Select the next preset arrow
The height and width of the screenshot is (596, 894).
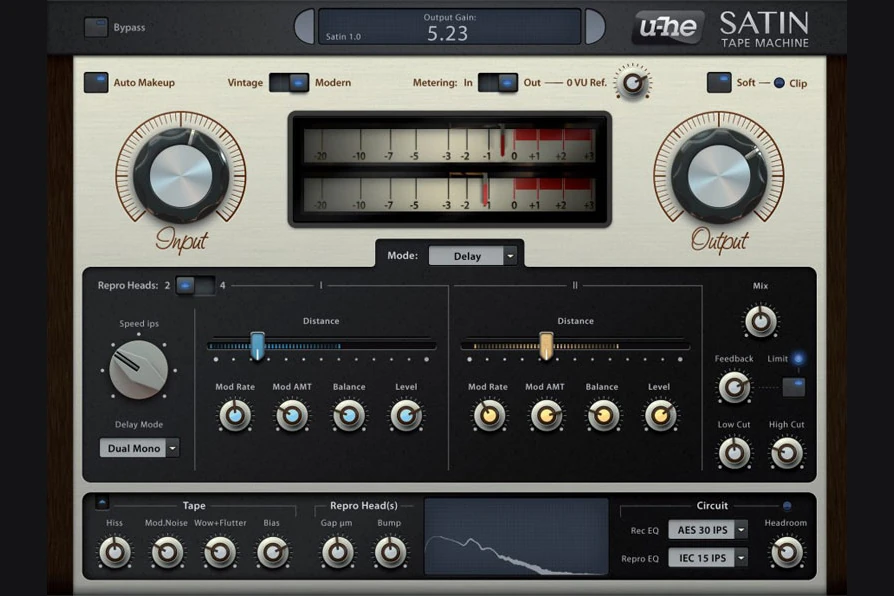coord(595,26)
